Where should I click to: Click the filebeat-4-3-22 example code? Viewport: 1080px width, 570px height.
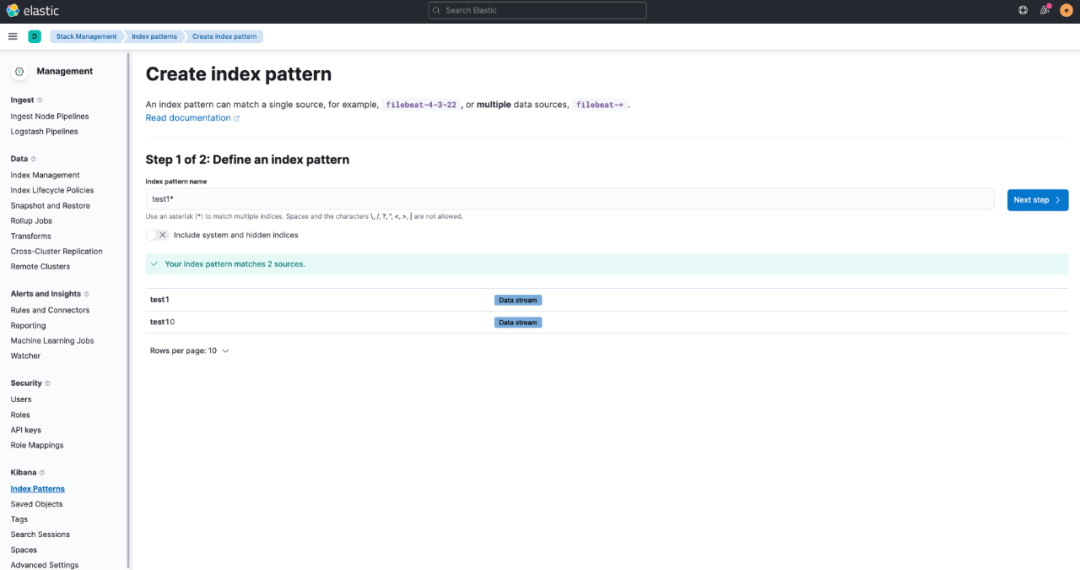tap(421, 105)
